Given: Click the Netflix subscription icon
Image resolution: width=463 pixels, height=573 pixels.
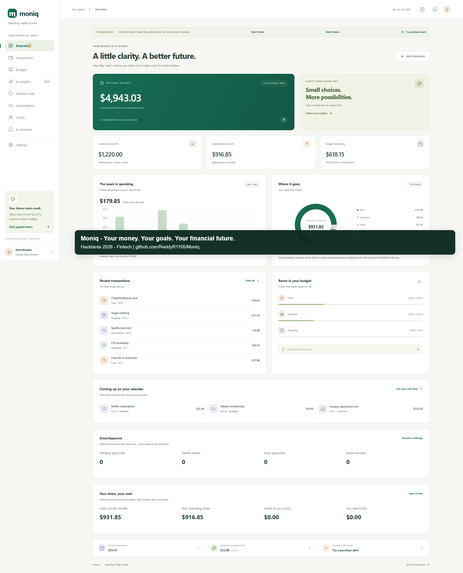Looking at the screenshot, I should pos(104,409).
